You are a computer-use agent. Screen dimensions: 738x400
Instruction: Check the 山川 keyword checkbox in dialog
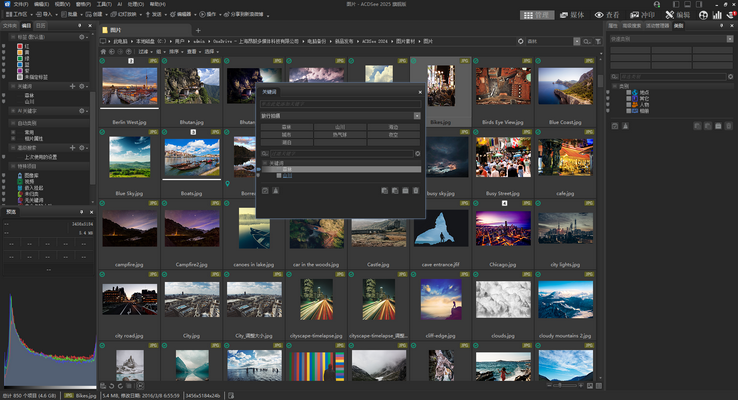pos(279,175)
